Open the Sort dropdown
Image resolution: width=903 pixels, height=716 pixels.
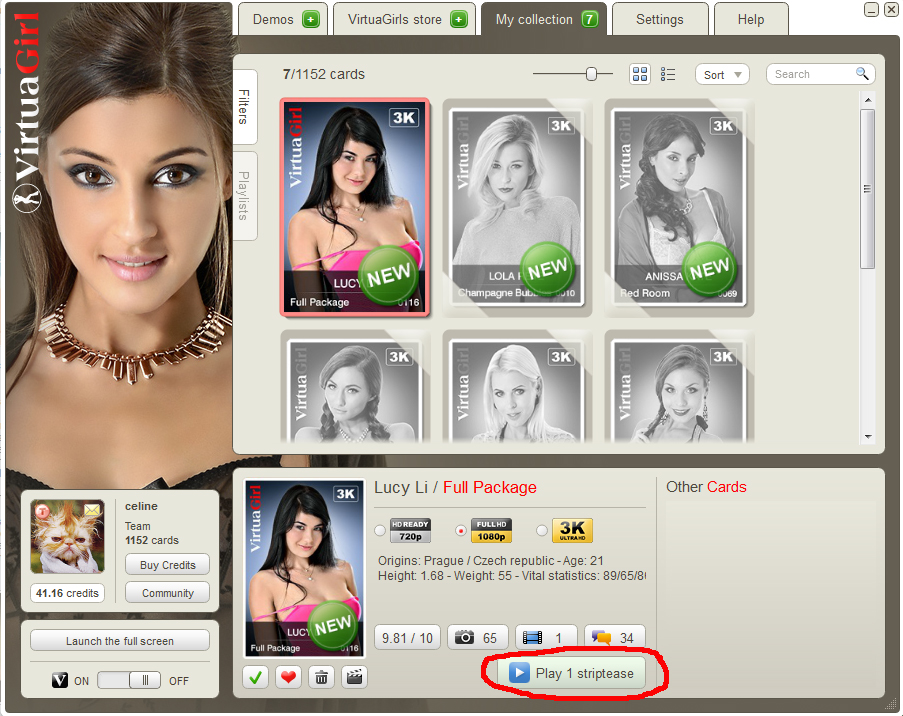722,75
